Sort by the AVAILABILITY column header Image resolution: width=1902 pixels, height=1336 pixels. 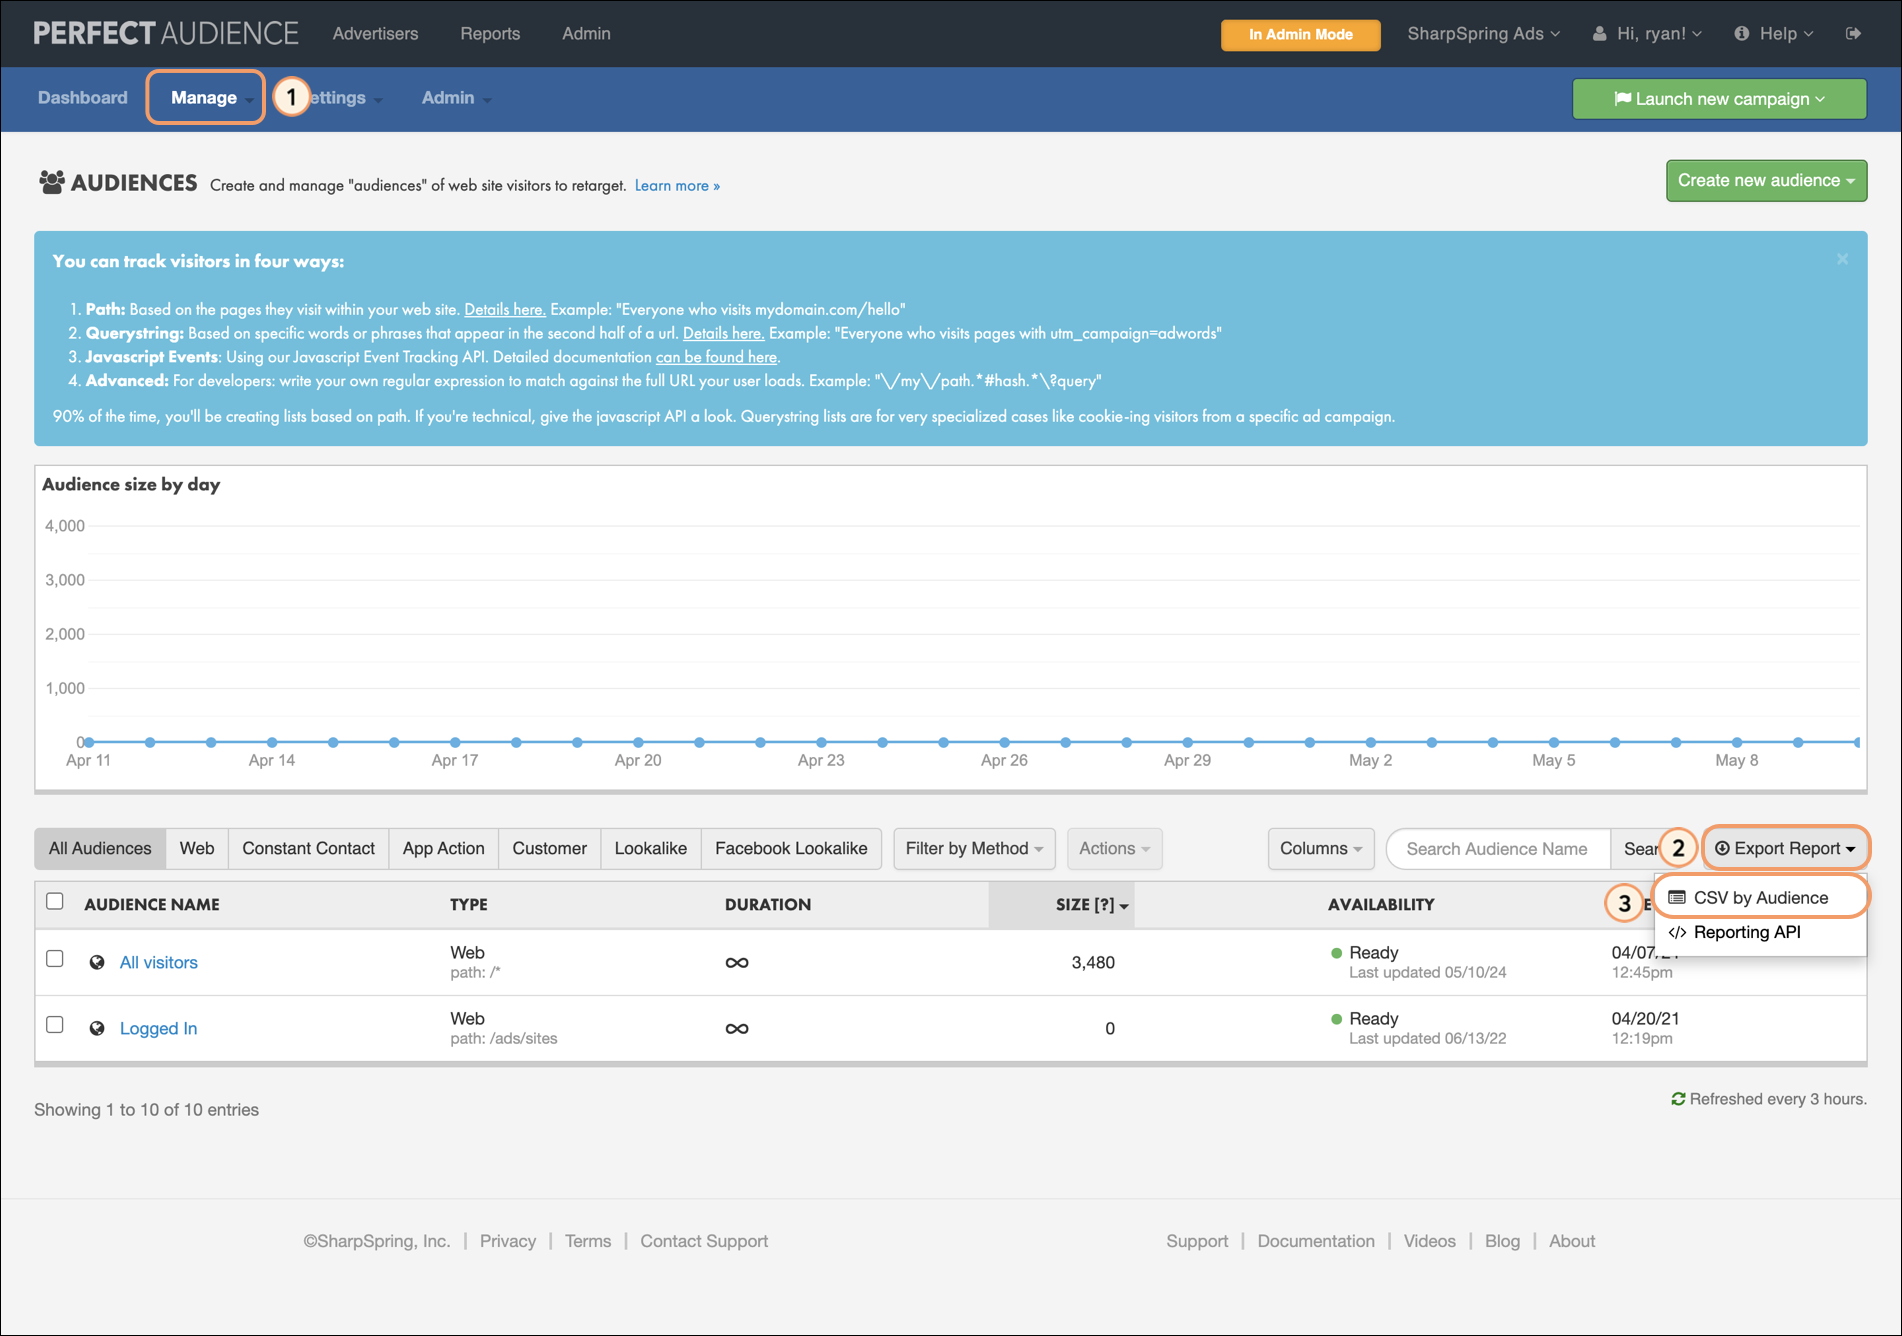1381,904
